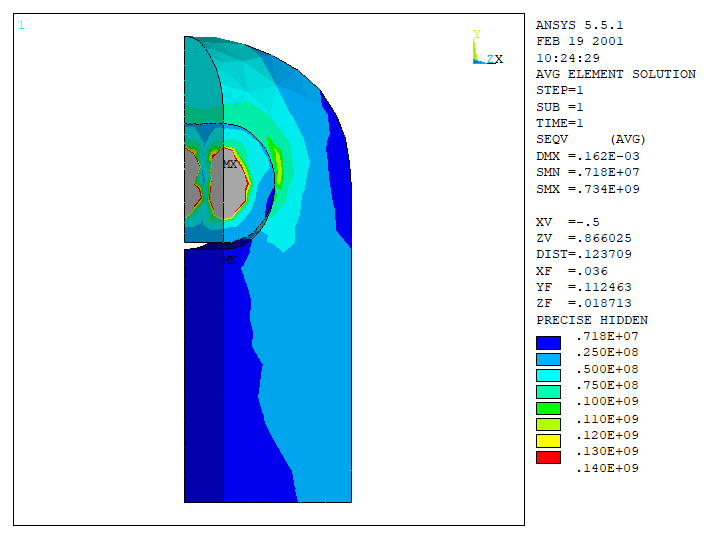Click the SEQV (AVG) label
The image size is (714, 538).
pyautogui.click(x=591, y=139)
